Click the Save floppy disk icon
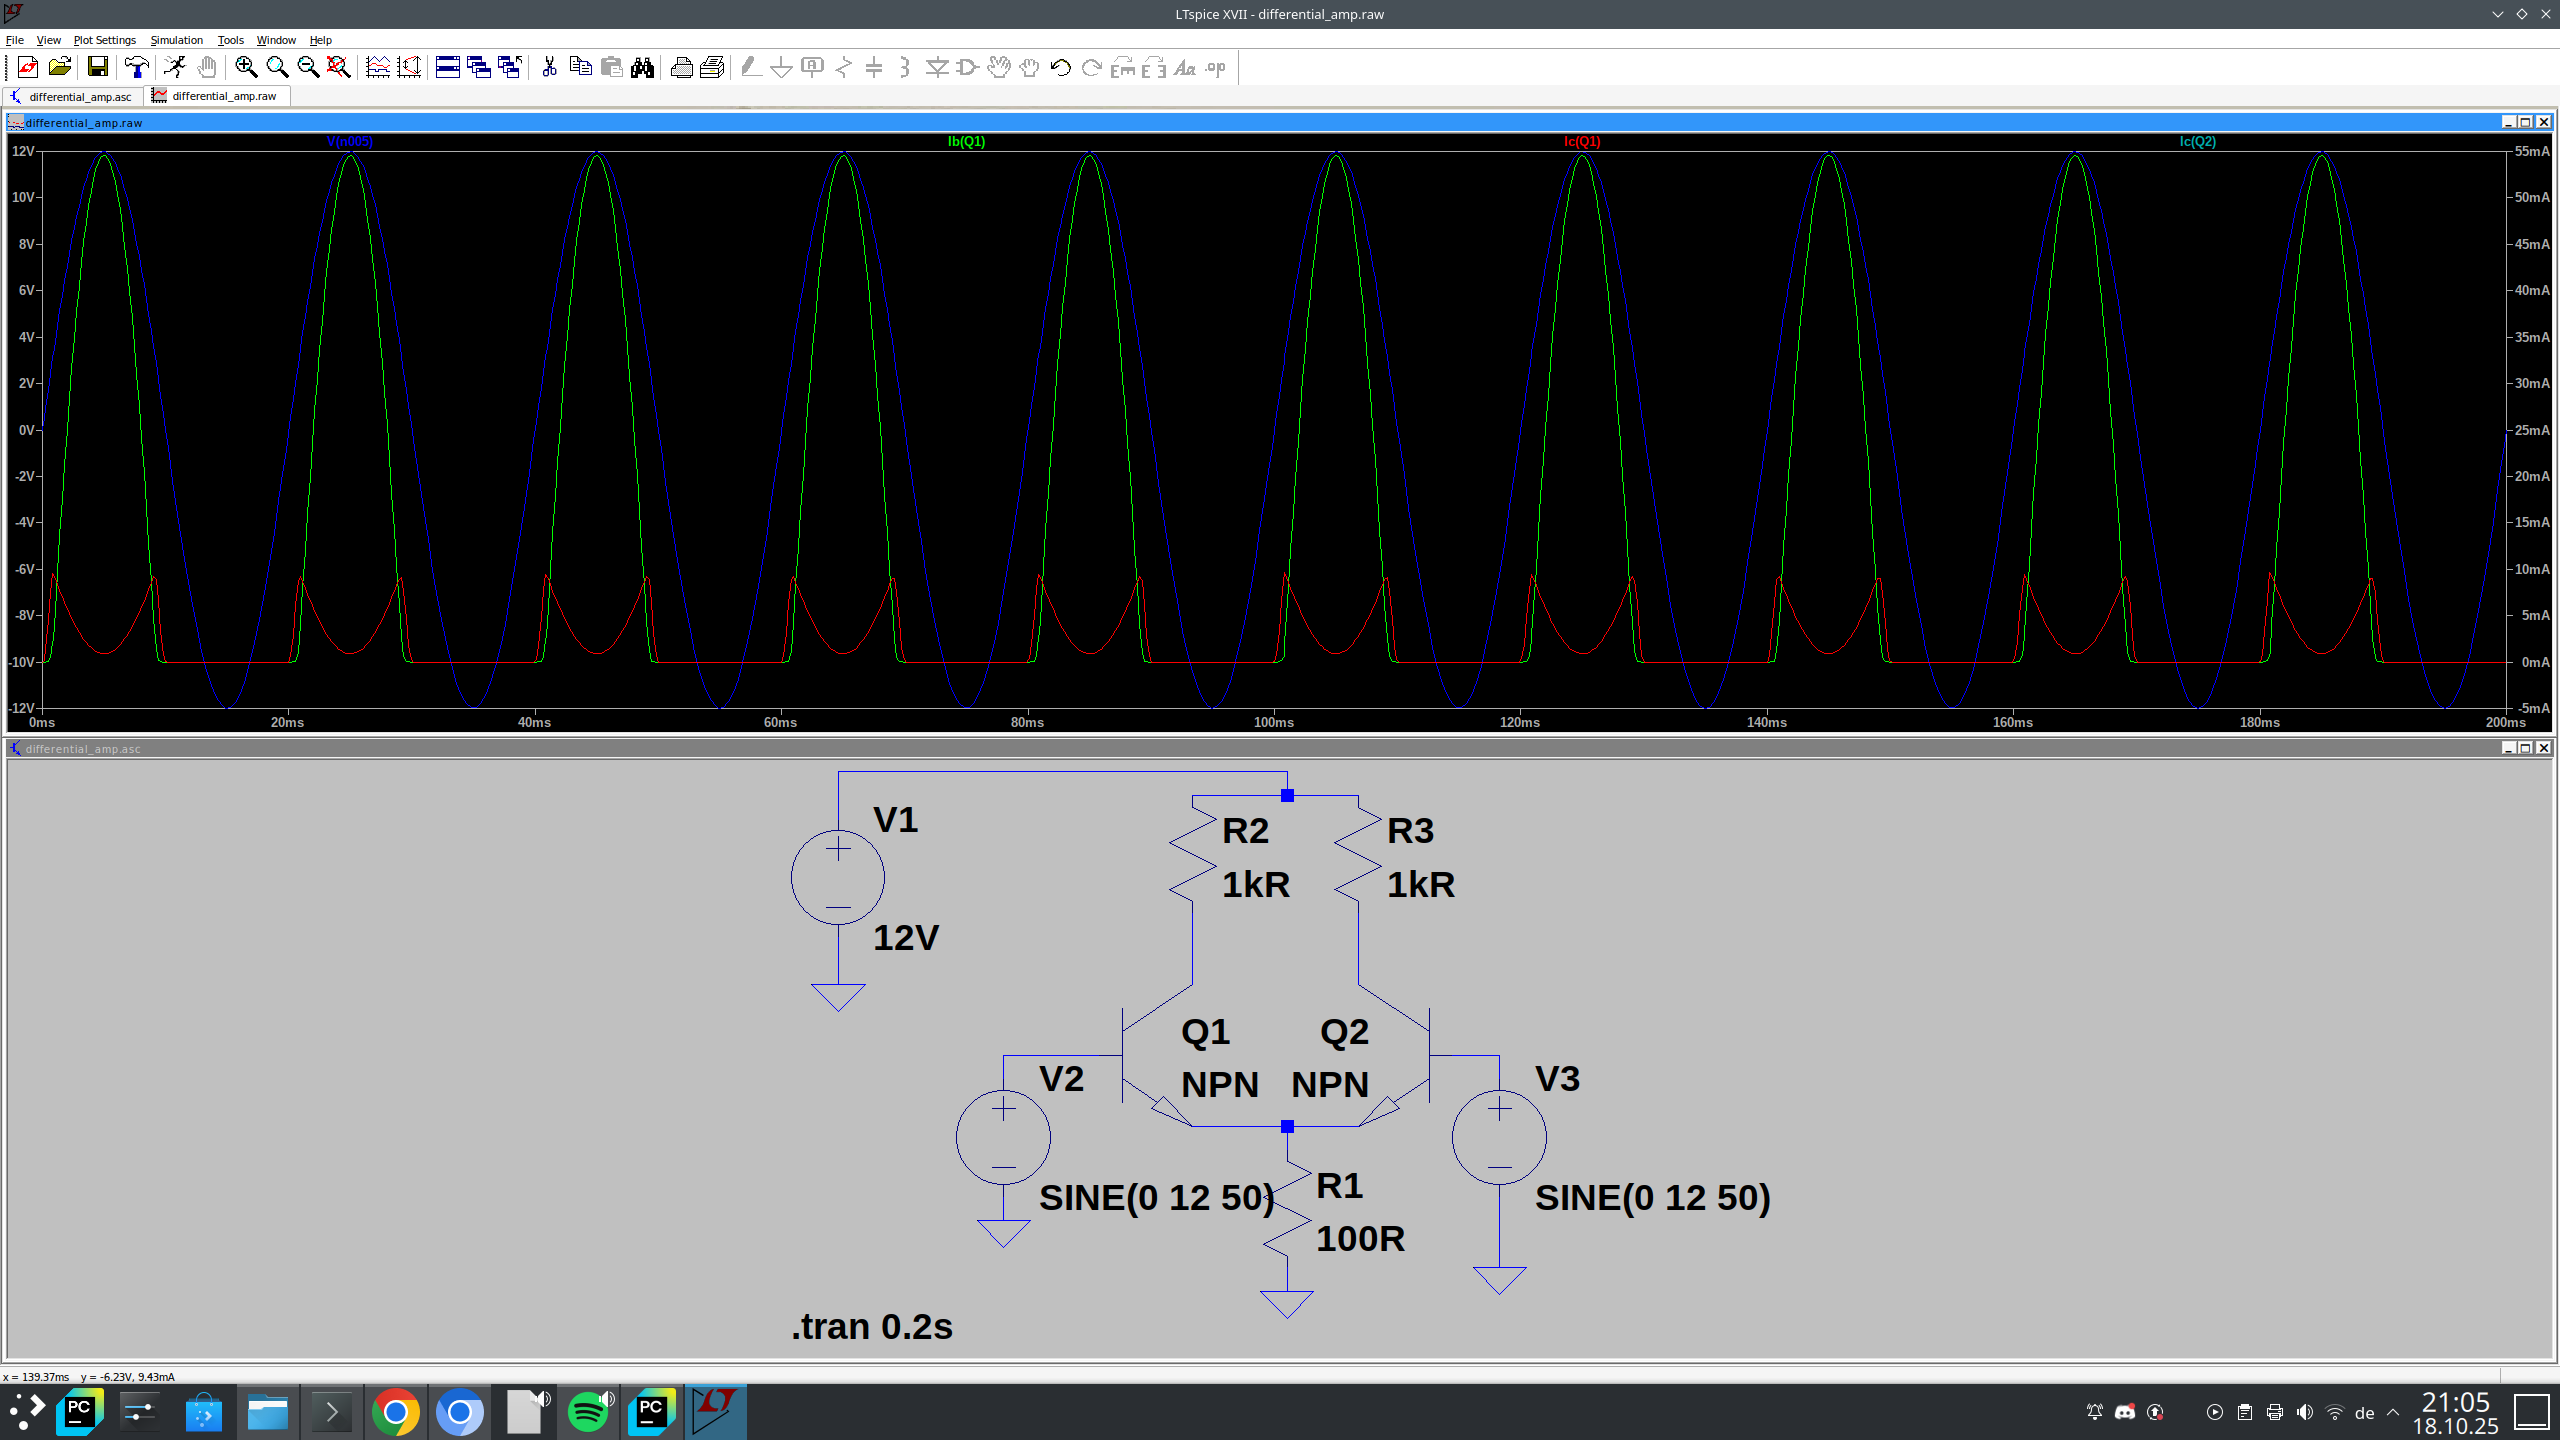The height and width of the screenshot is (1440, 2560). tap(97, 67)
